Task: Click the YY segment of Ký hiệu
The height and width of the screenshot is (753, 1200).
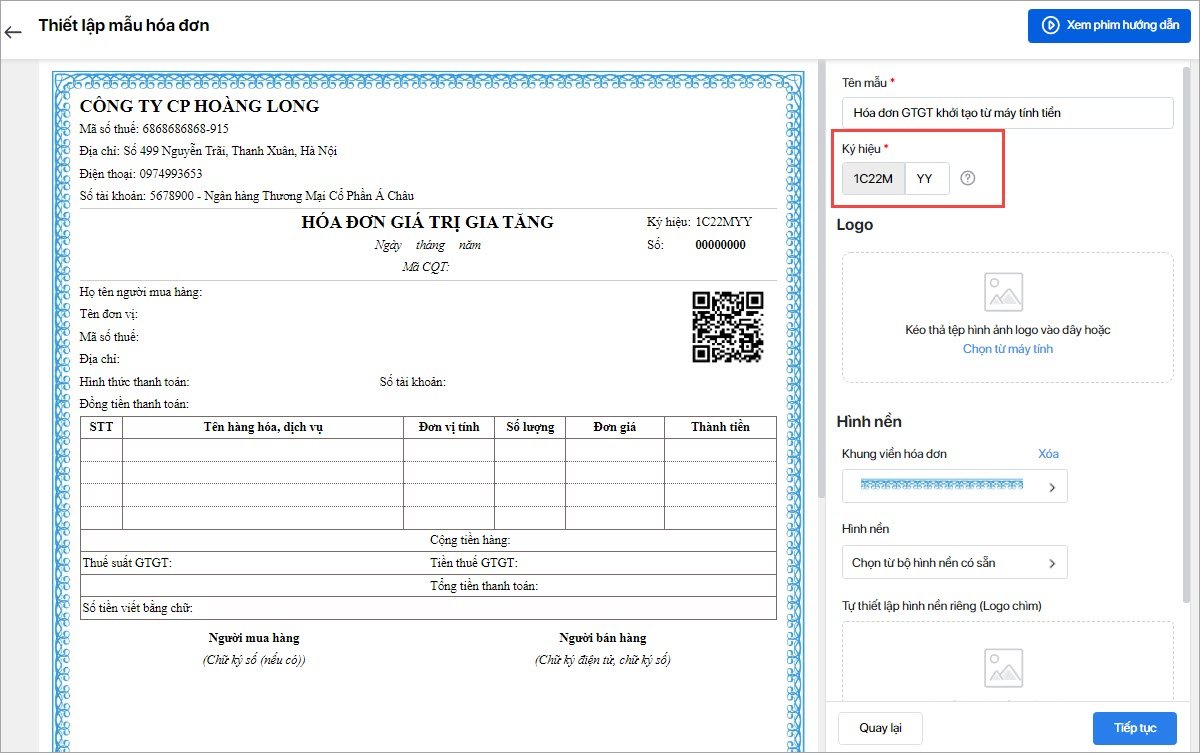Action: click(x=926, y=178)
